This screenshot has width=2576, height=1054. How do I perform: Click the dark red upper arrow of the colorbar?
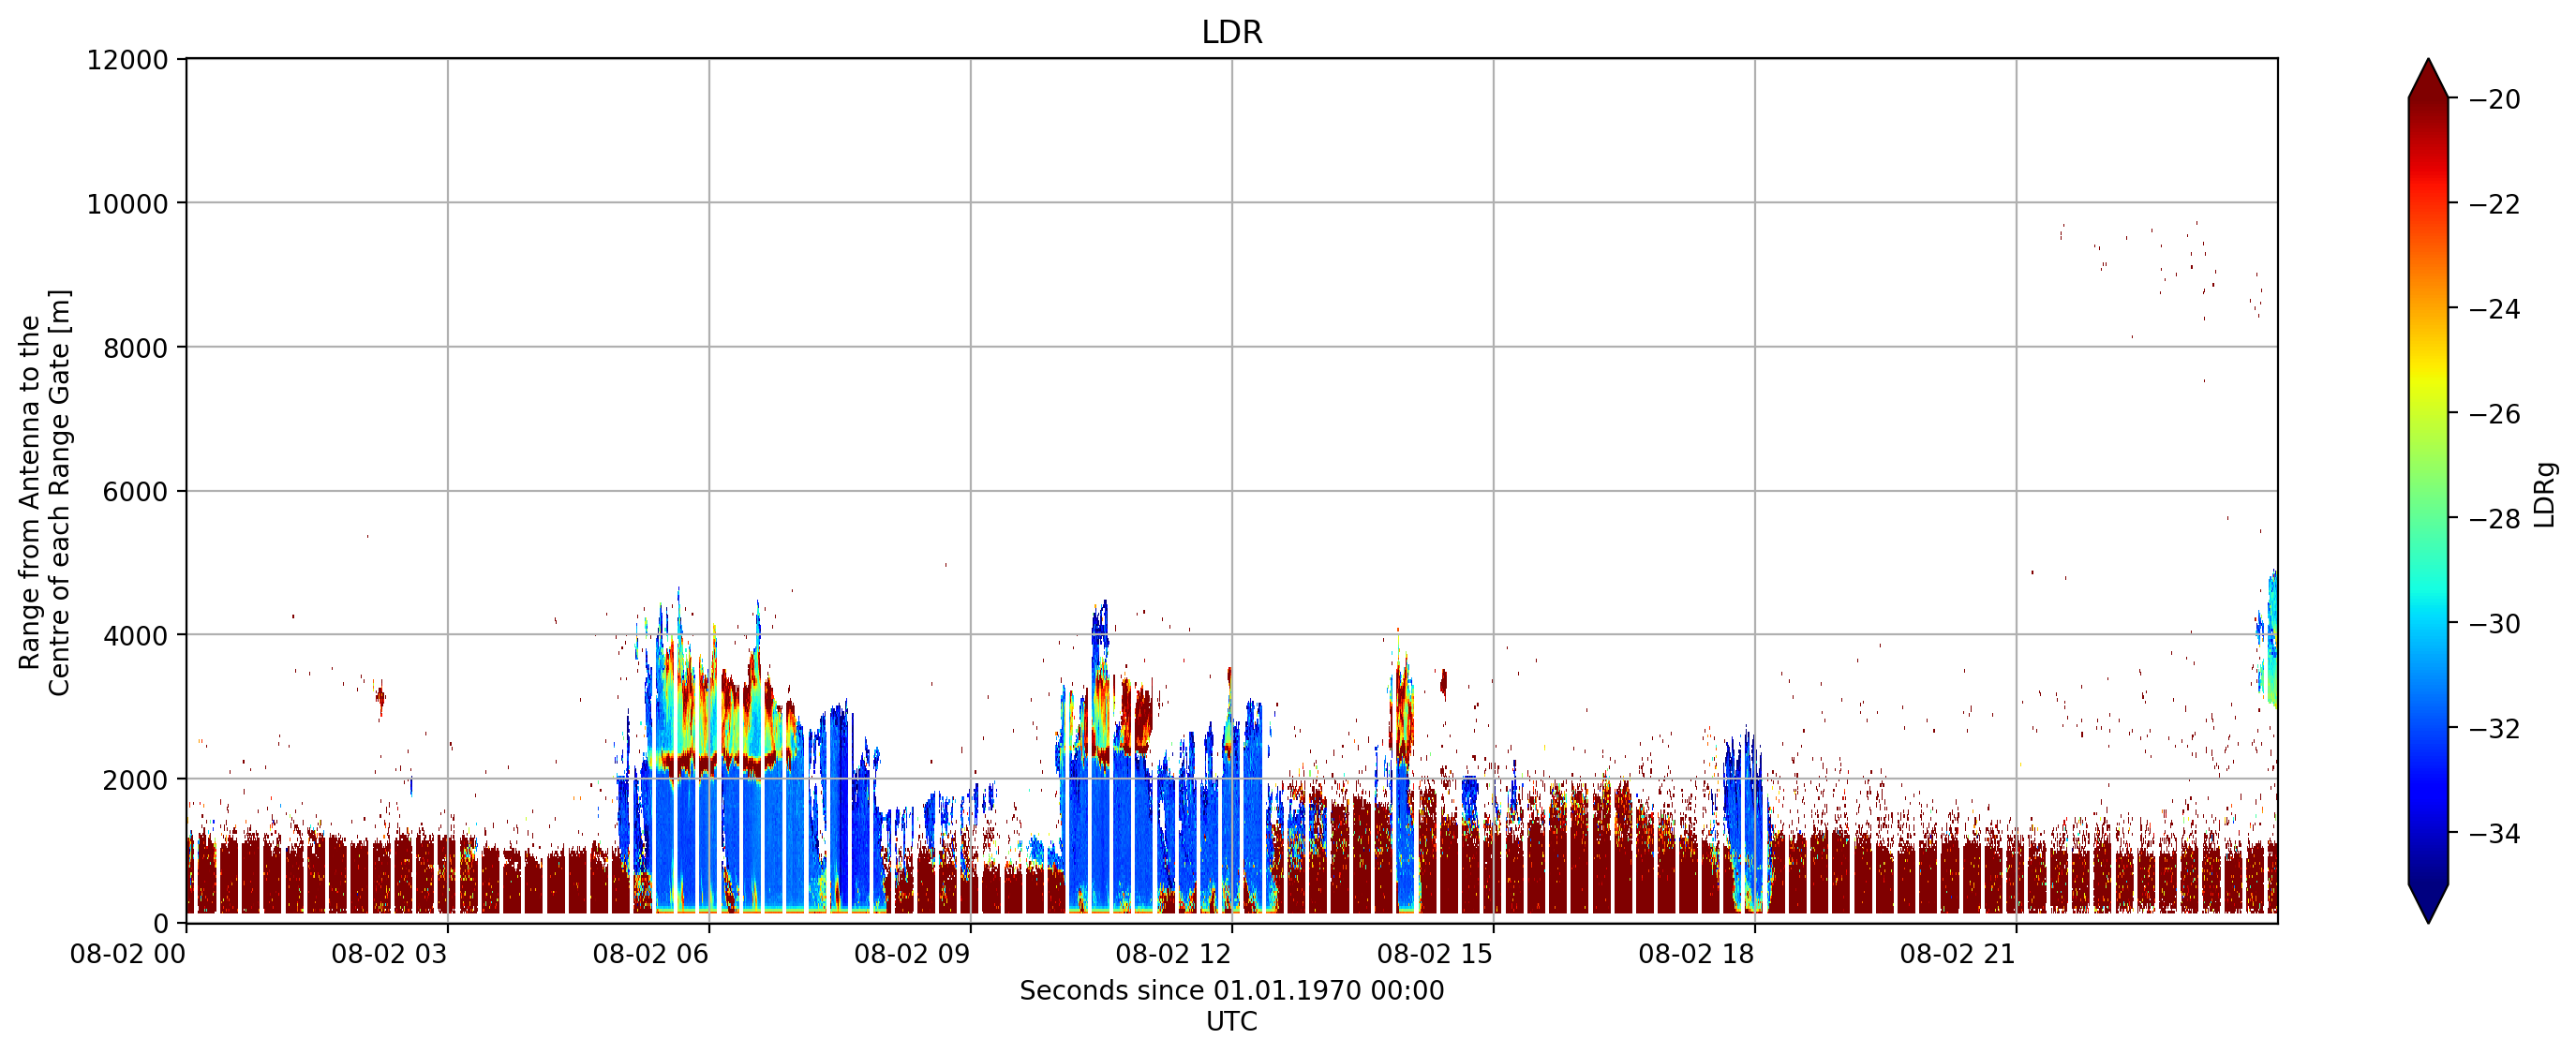[x=2428, y=81]
